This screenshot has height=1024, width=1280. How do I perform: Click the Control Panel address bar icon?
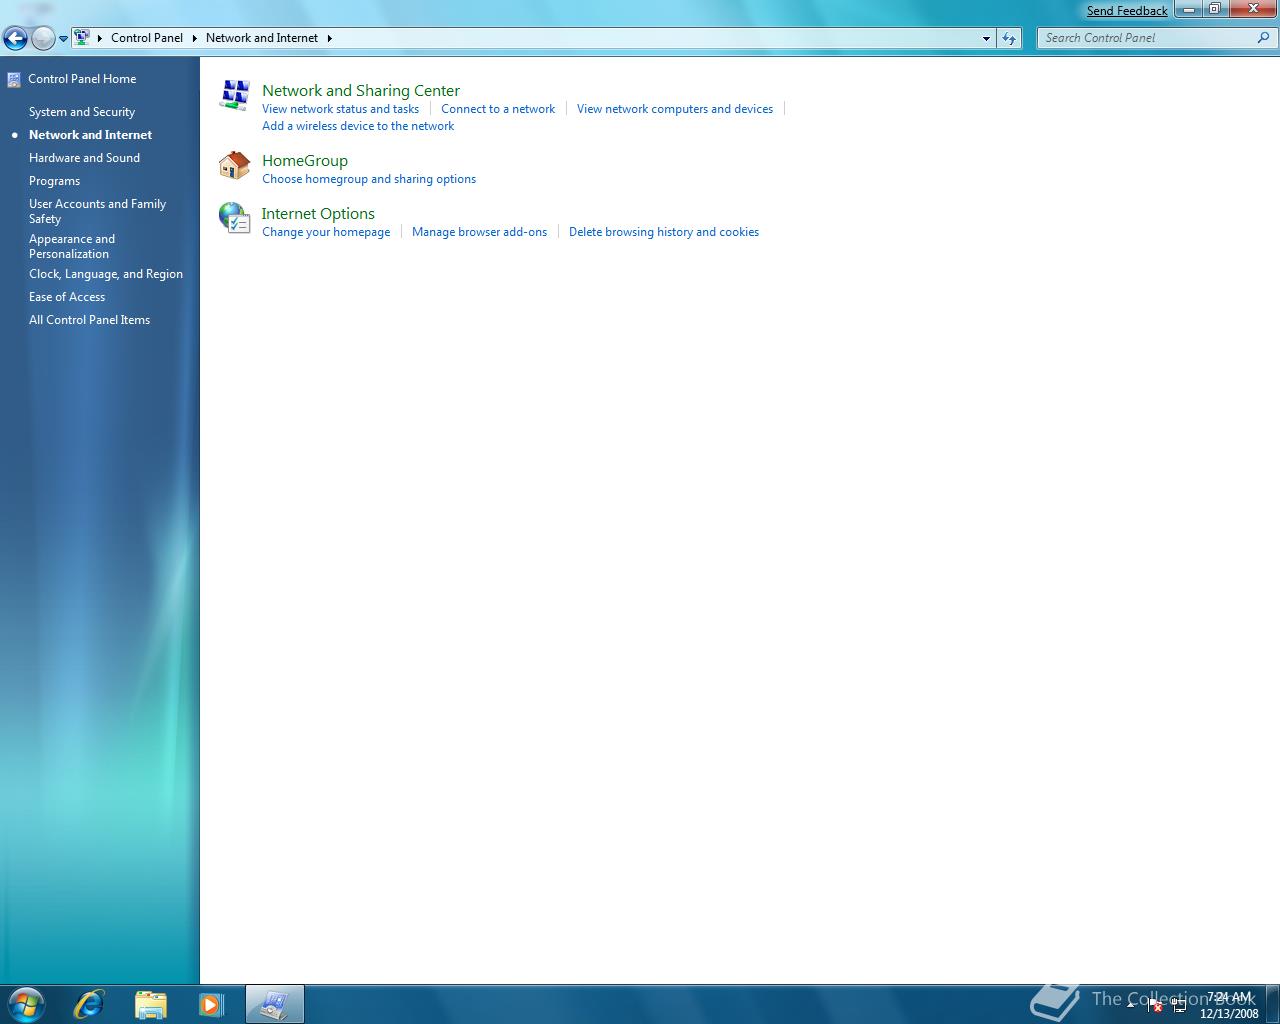[x=82, y=38]
